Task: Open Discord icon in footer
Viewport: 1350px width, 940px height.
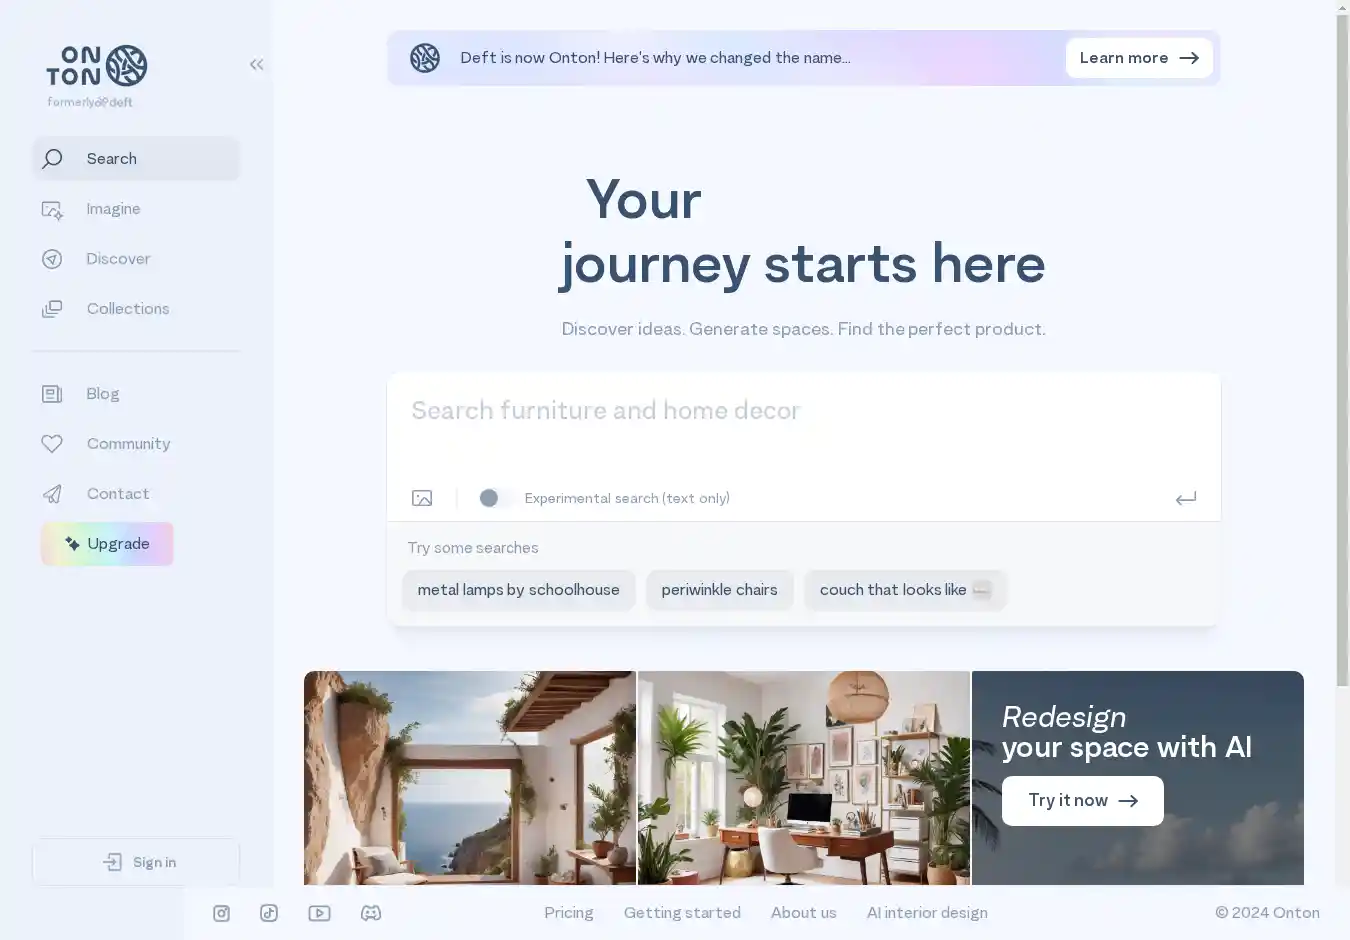Action: coord(371,913)
